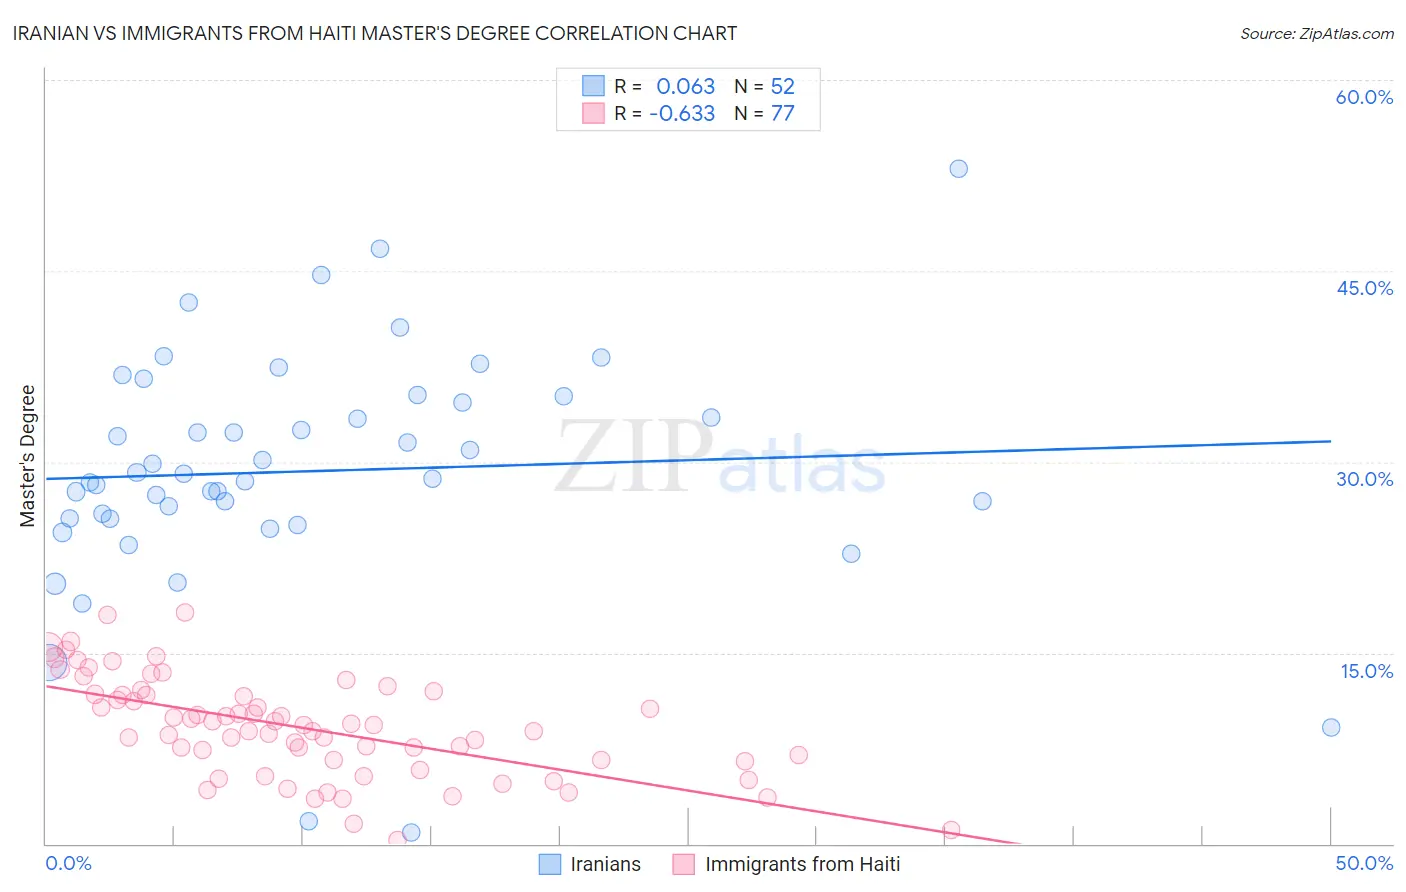1406x892 pixels.
Task: Click the 45.0% y-axis tick label
Action: point(1364,288)
